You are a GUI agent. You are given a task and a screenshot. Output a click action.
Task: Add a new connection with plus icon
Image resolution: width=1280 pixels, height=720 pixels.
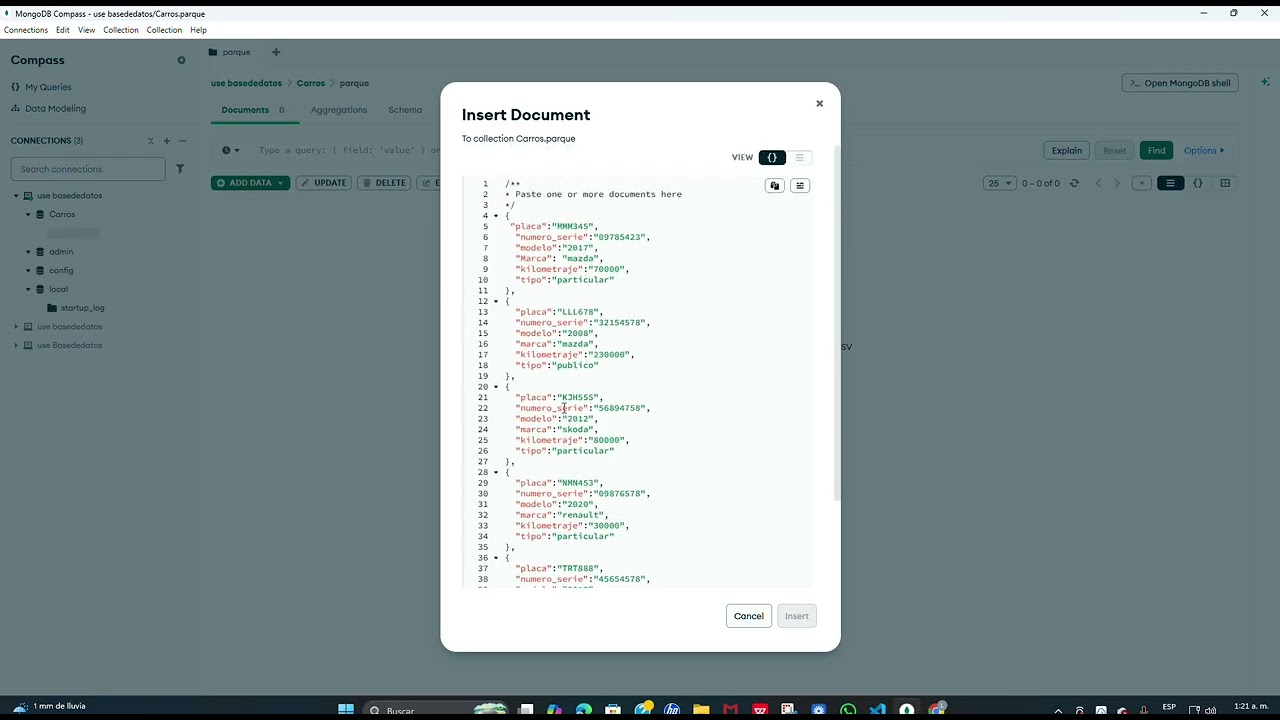pos(167,141)
